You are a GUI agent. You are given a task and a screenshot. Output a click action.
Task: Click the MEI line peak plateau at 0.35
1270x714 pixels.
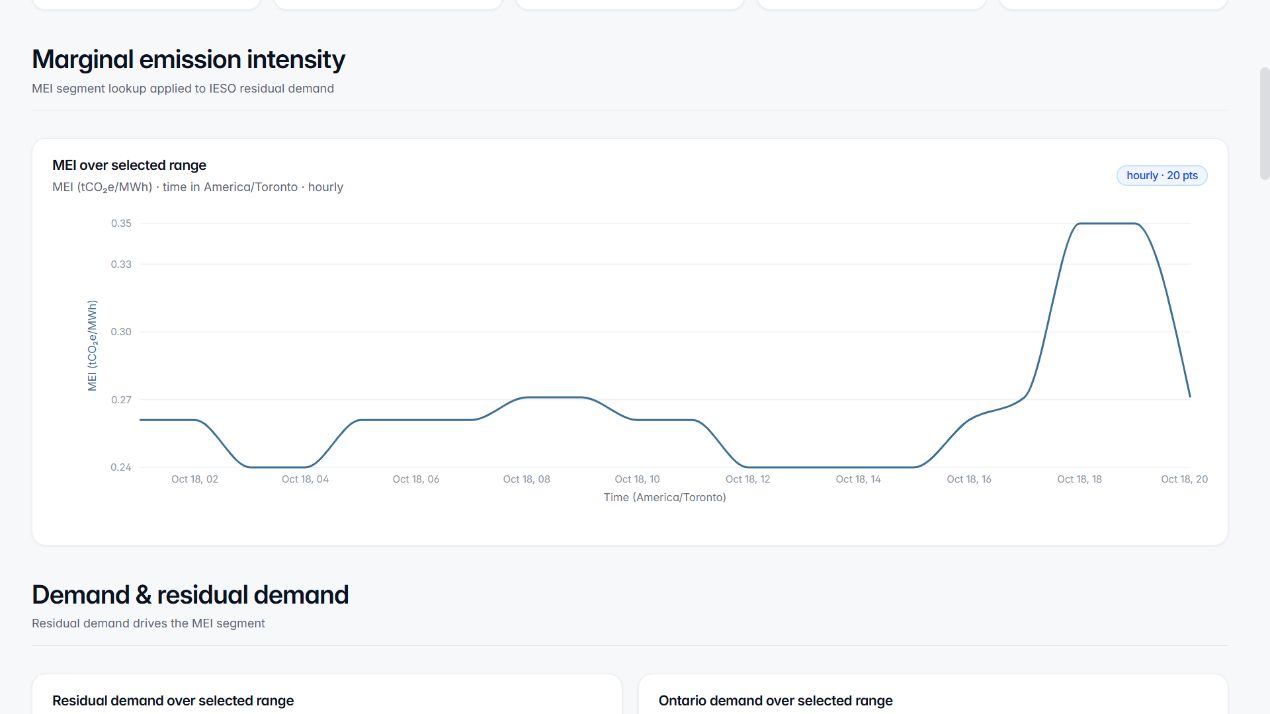pos(1107,223)
